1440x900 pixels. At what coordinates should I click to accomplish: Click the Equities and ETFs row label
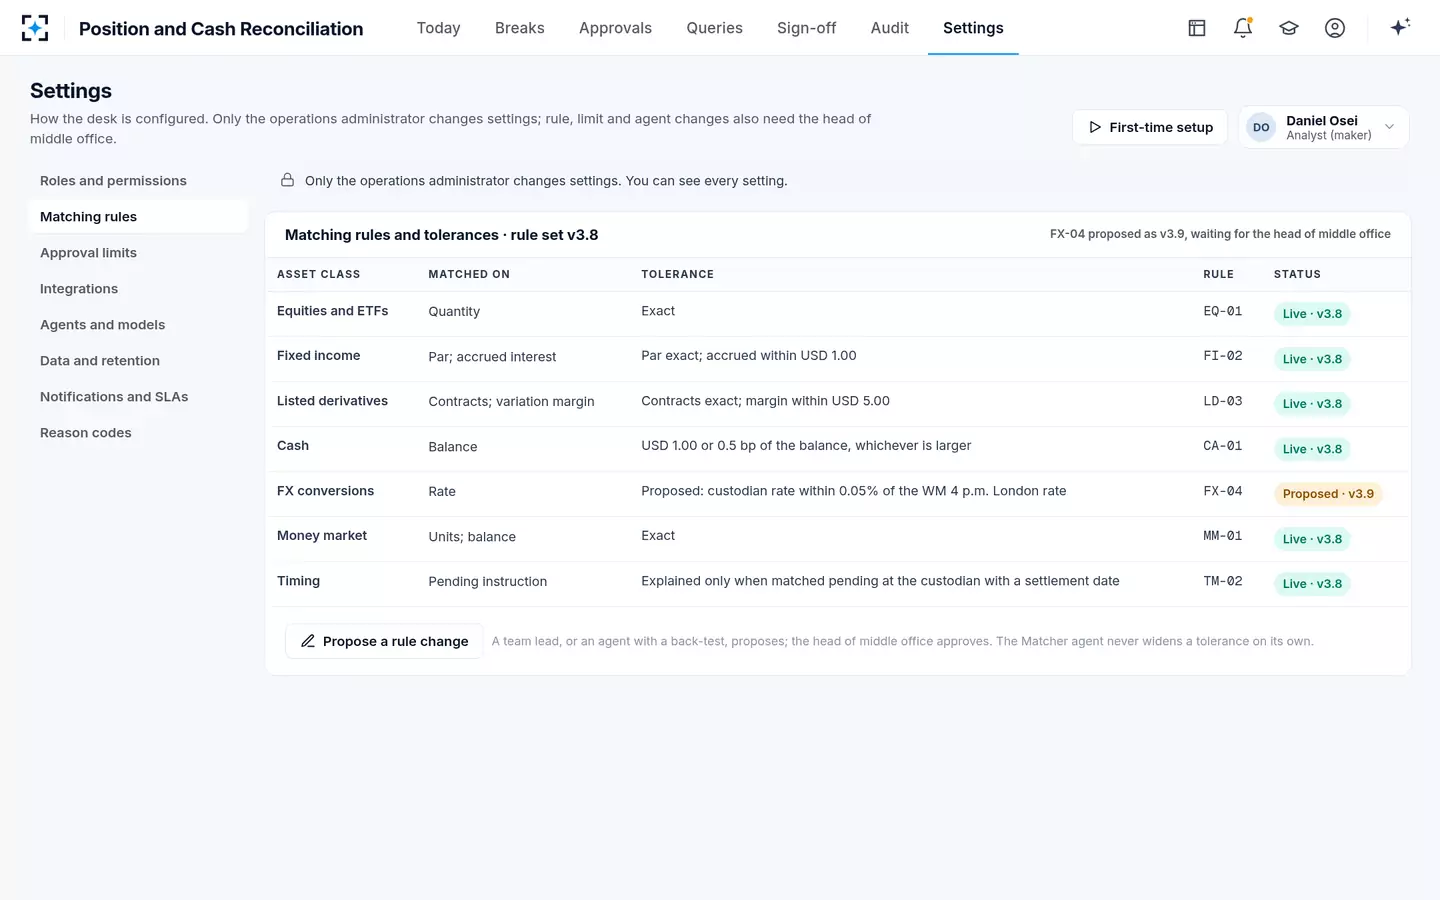332,311
